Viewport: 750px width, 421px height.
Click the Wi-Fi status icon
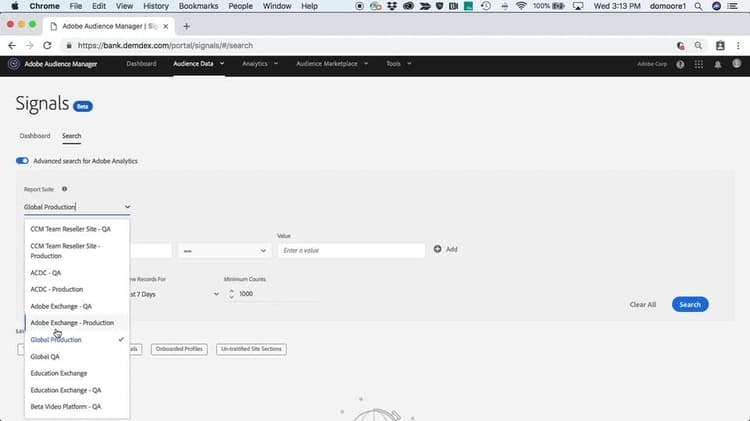521,6
